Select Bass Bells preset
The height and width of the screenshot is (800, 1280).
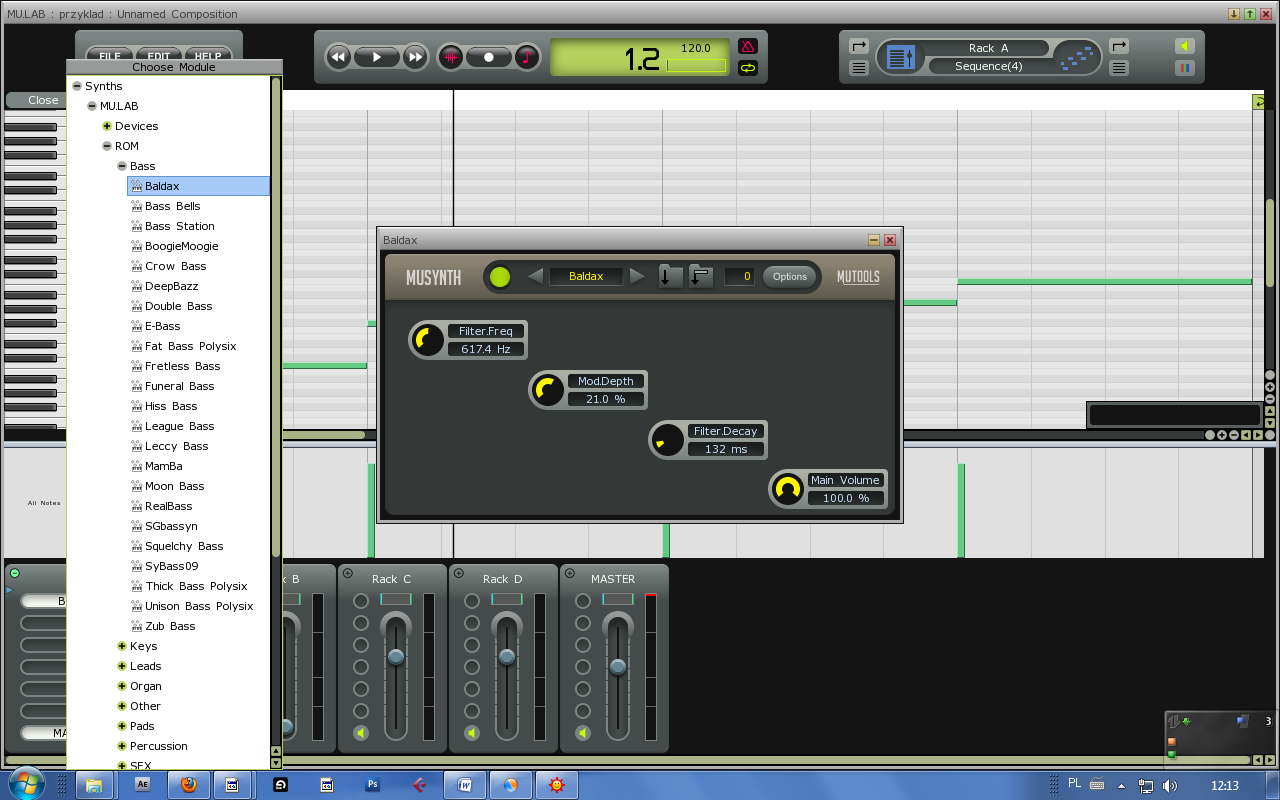tap(173, 206)
